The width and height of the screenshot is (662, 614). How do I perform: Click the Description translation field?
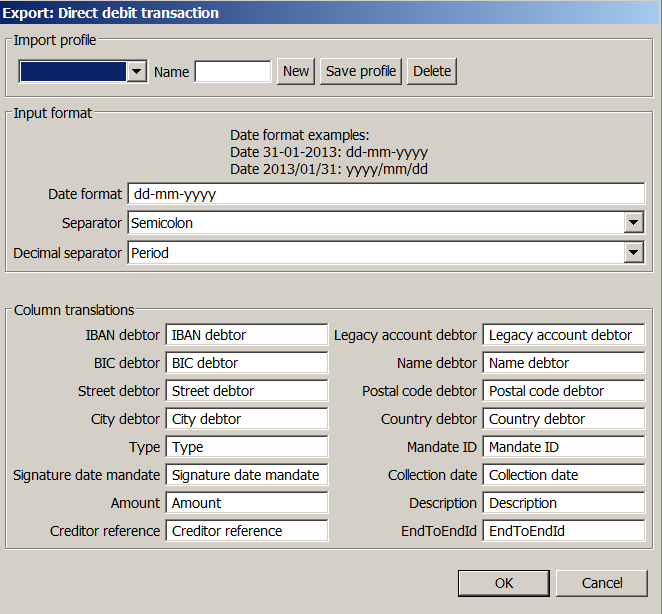(564, 503)
